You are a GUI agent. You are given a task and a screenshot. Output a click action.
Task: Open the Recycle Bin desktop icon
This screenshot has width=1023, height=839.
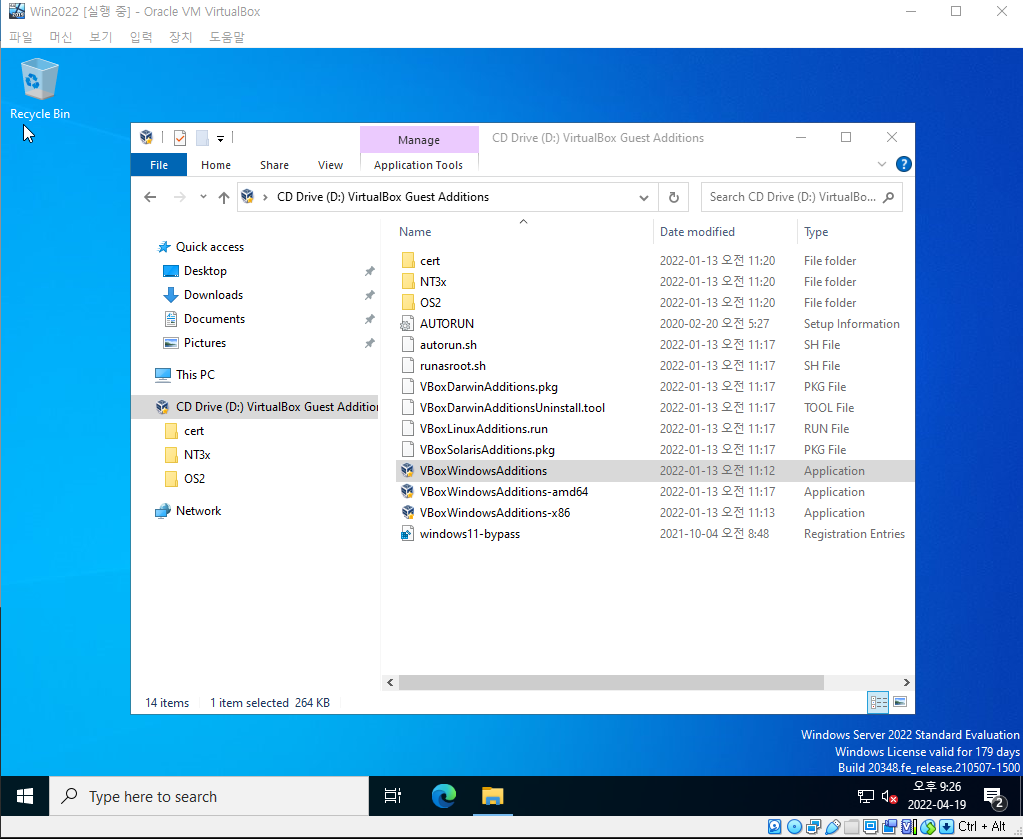click(39, 89)
